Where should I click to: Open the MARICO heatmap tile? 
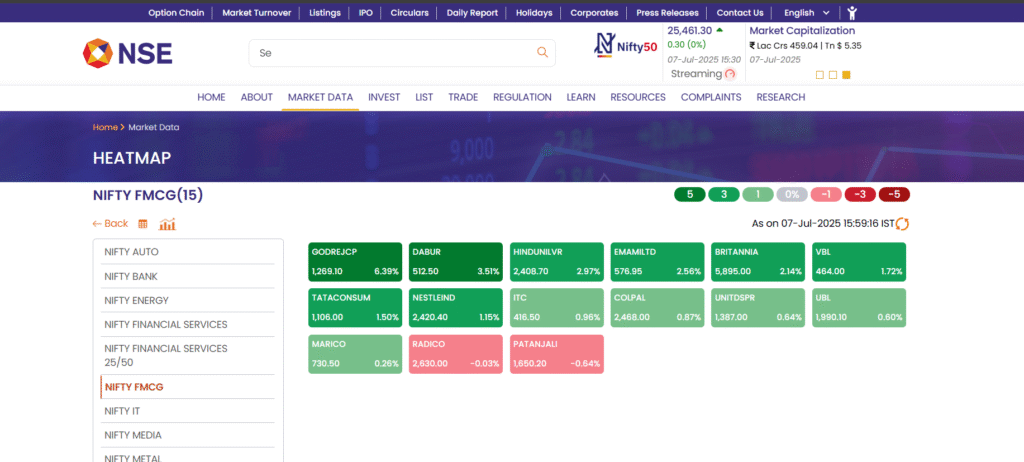click(x=355, y=354)
